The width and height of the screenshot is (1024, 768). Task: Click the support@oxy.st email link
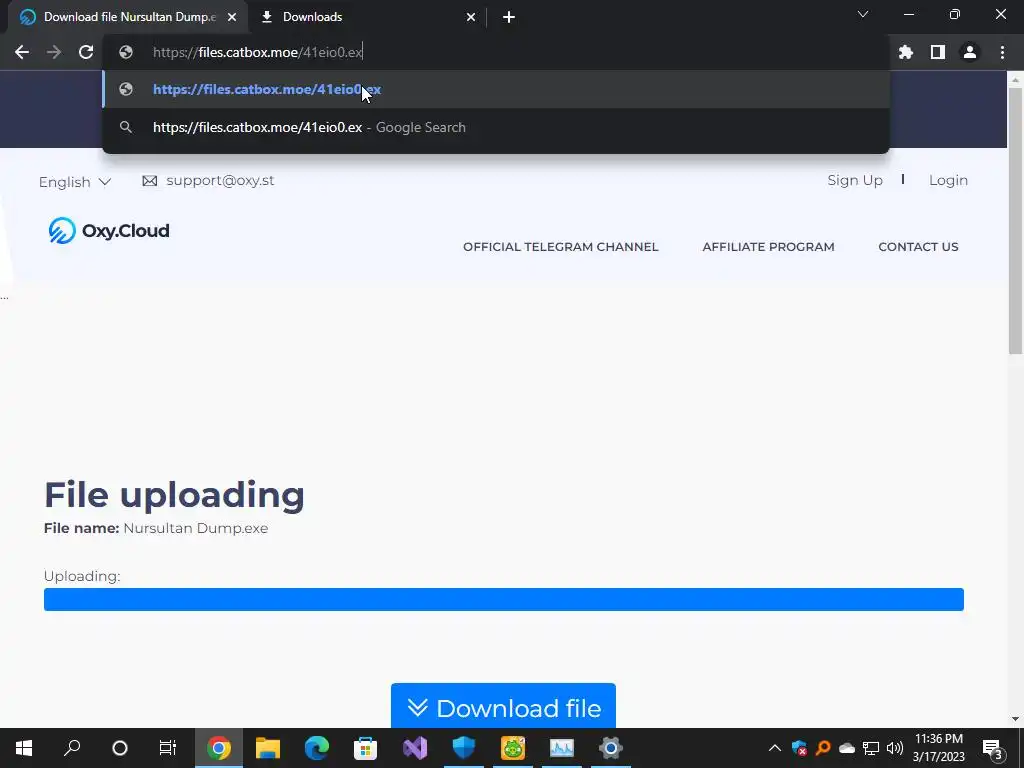(x=220, y=180)
